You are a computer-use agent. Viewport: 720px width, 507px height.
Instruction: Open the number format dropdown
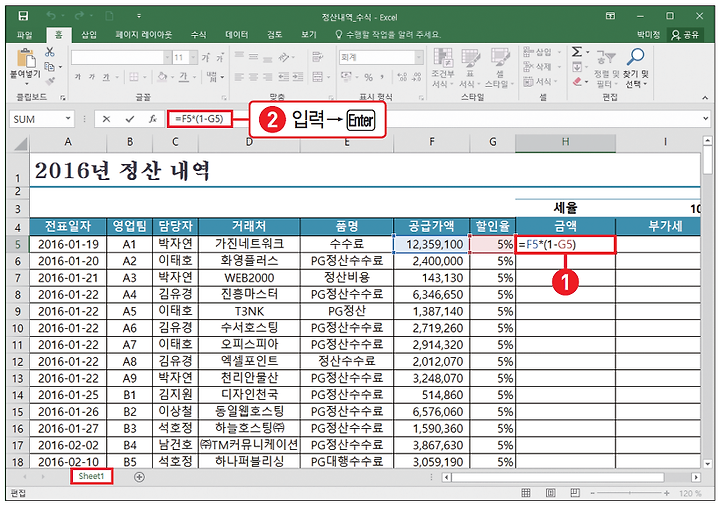click(x=418, y=57)
